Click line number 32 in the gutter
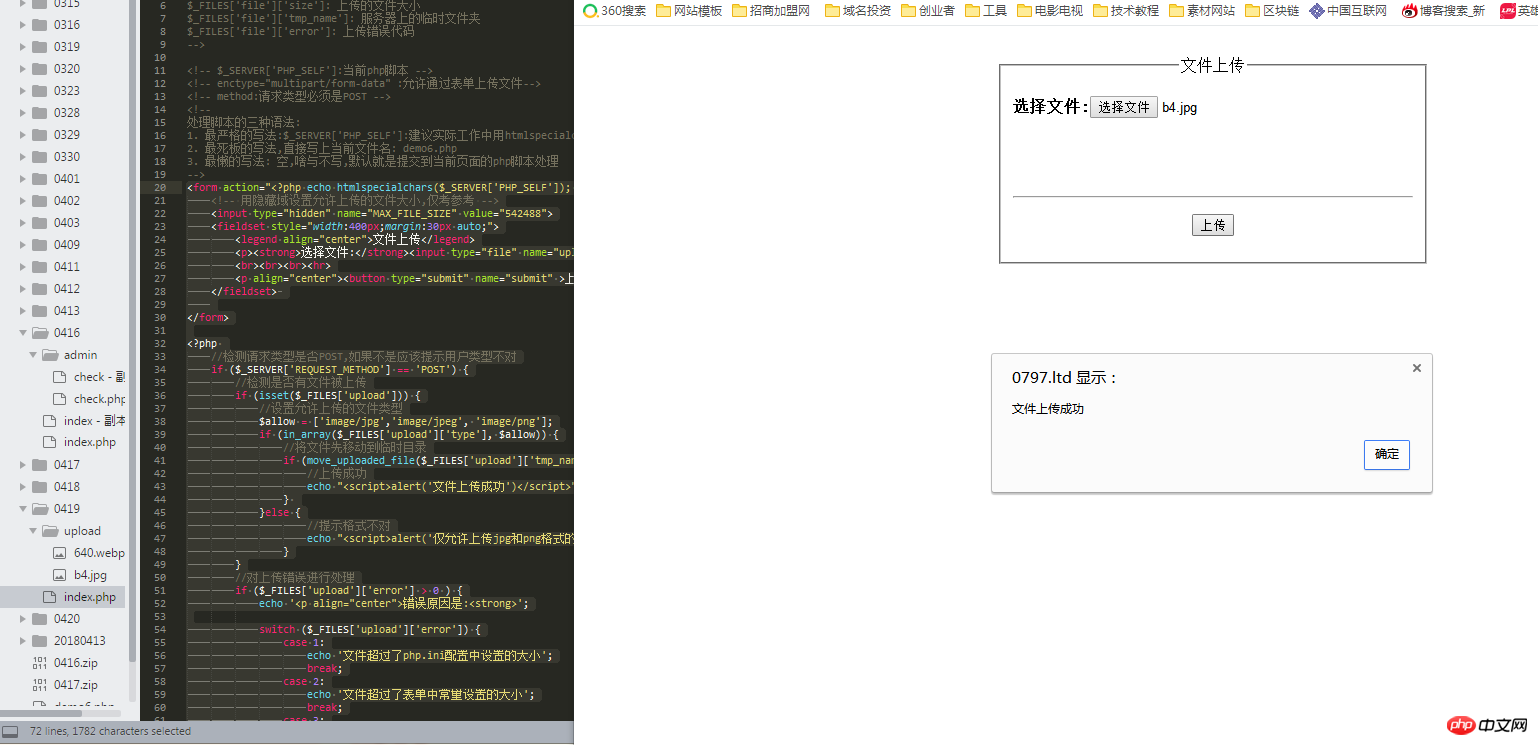The image size is (1538, 745). pyautogui.click(x=160, y=343)
